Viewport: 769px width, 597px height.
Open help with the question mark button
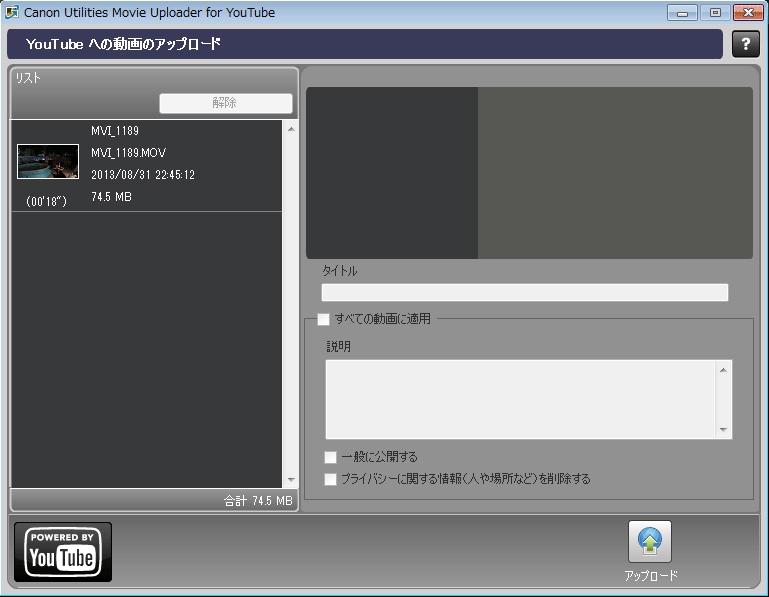click(745, 44)
